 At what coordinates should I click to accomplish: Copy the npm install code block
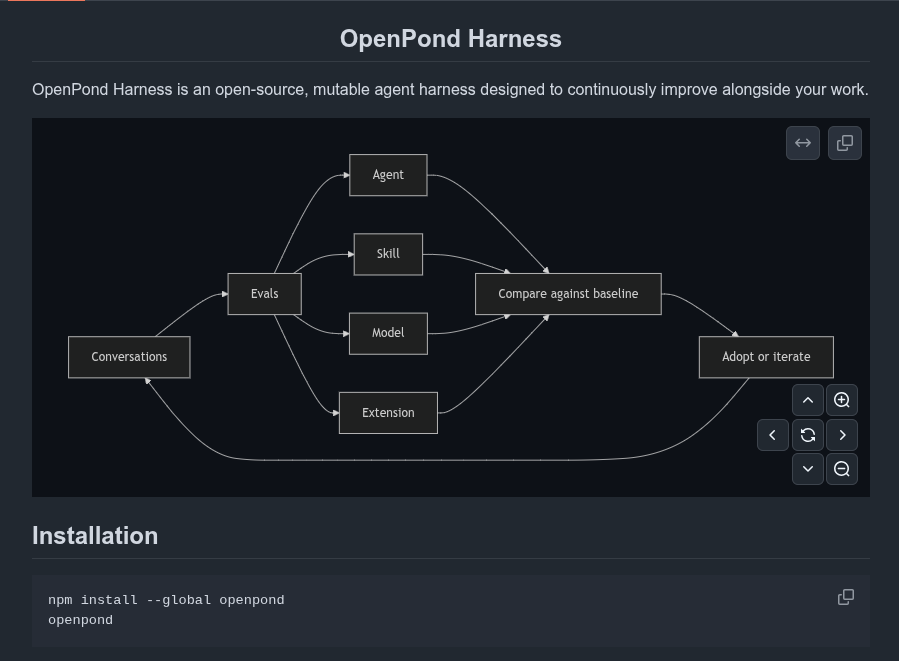tap(846, 597)
